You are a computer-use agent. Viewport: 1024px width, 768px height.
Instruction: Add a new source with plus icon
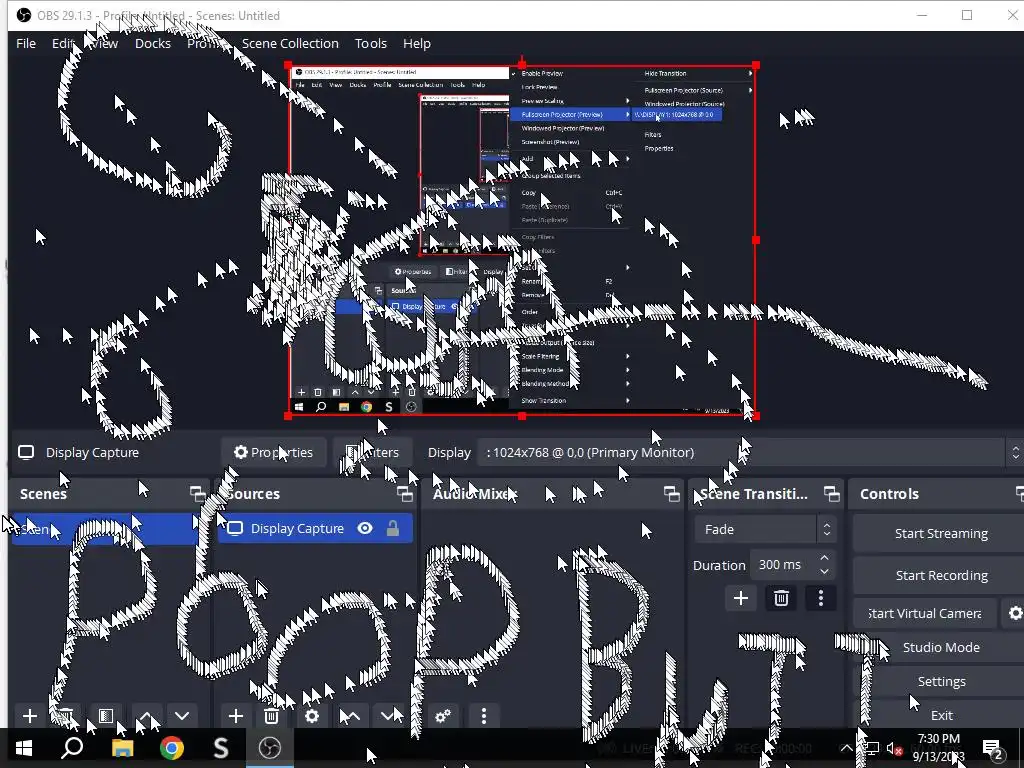click(236, 716)
